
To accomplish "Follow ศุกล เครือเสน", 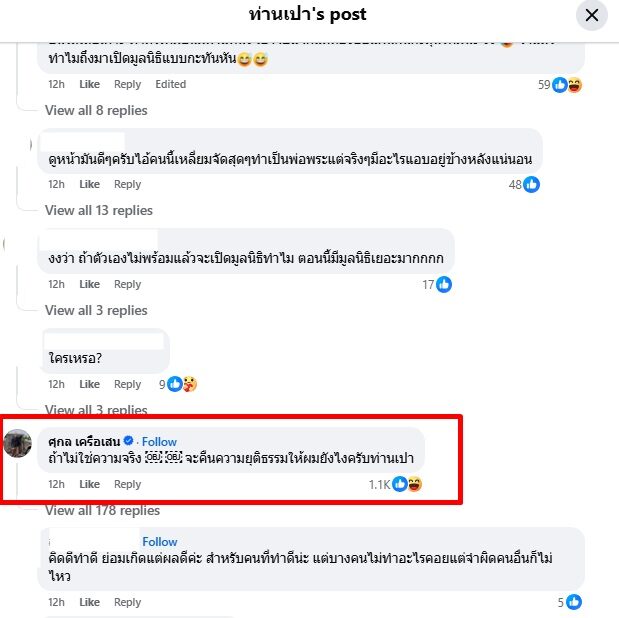I will tap(159, 441).
